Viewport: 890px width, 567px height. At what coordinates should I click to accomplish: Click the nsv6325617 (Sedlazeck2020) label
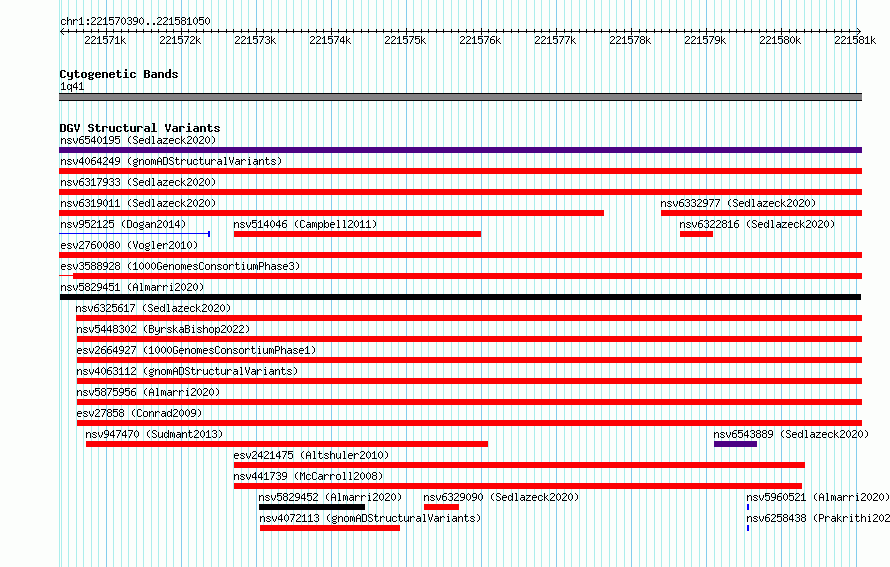pyautogui.click(x=153, y=308)
